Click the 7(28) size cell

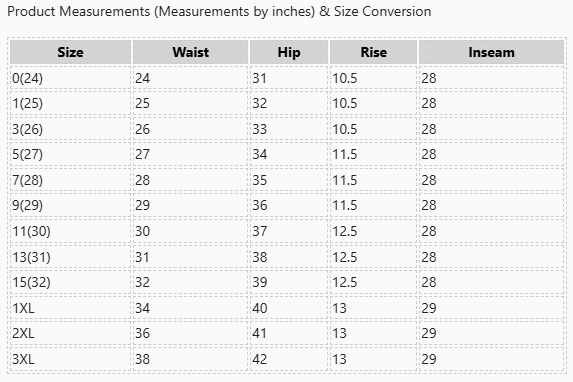tap(70, 180)
